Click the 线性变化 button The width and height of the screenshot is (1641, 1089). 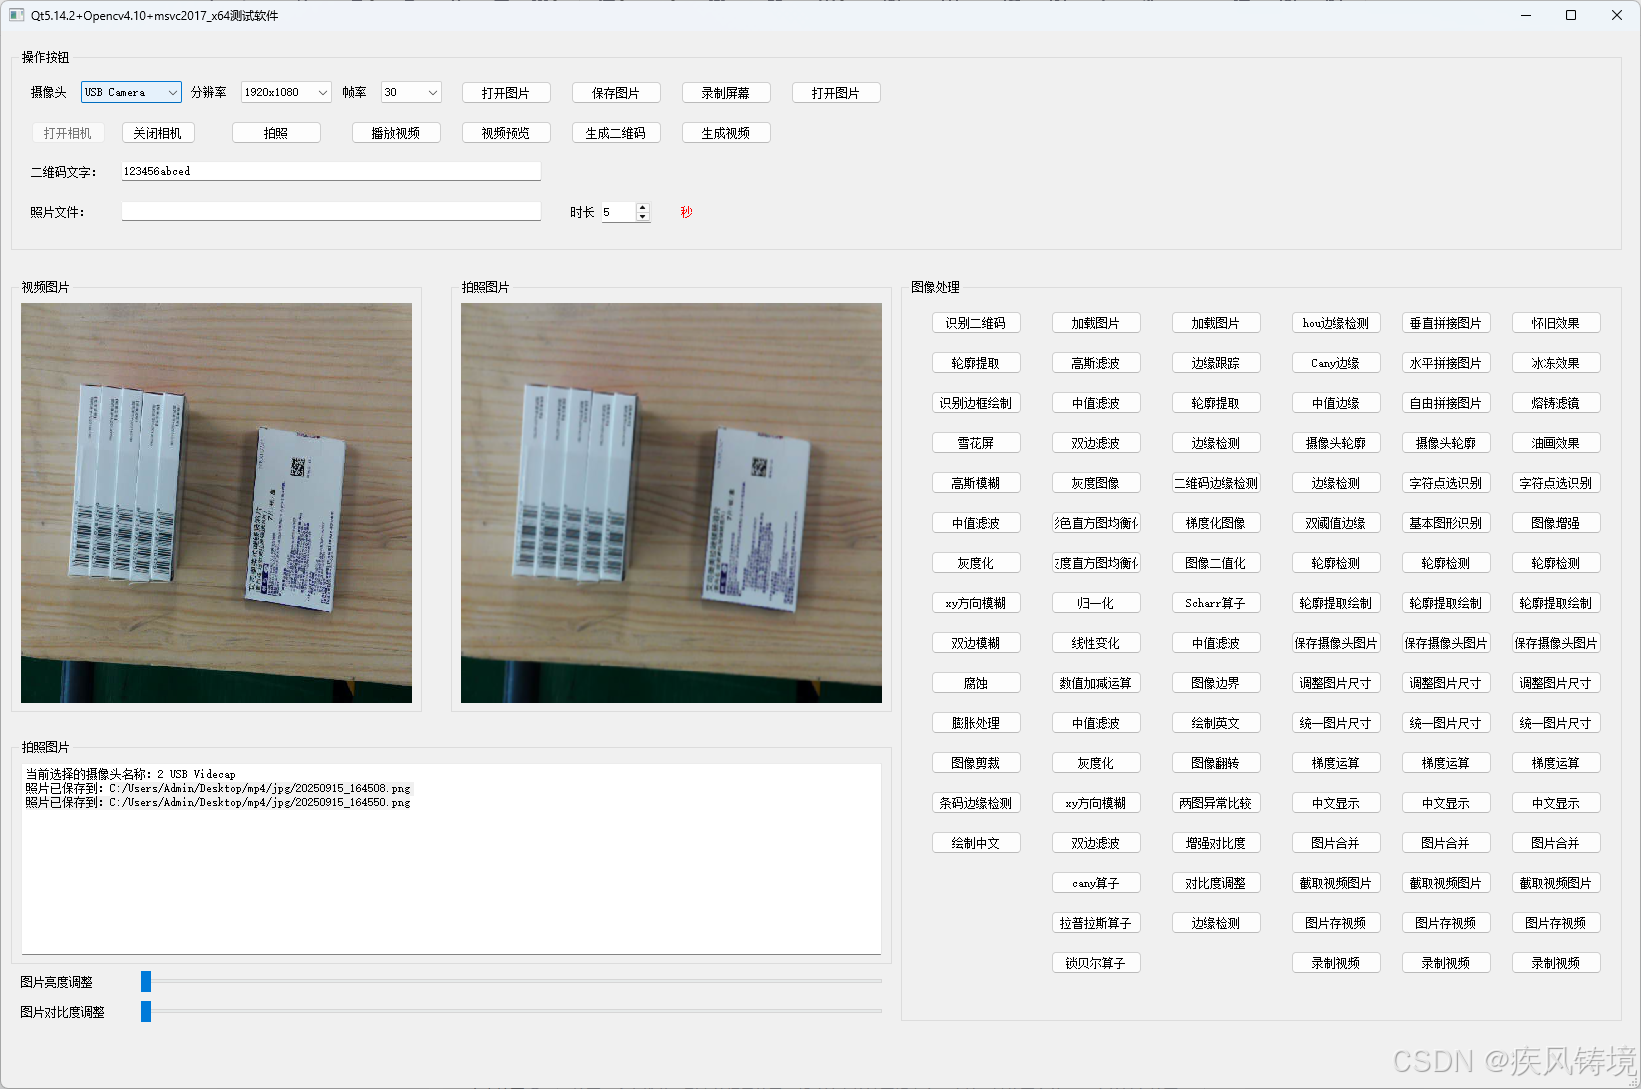coord(1096,643)
